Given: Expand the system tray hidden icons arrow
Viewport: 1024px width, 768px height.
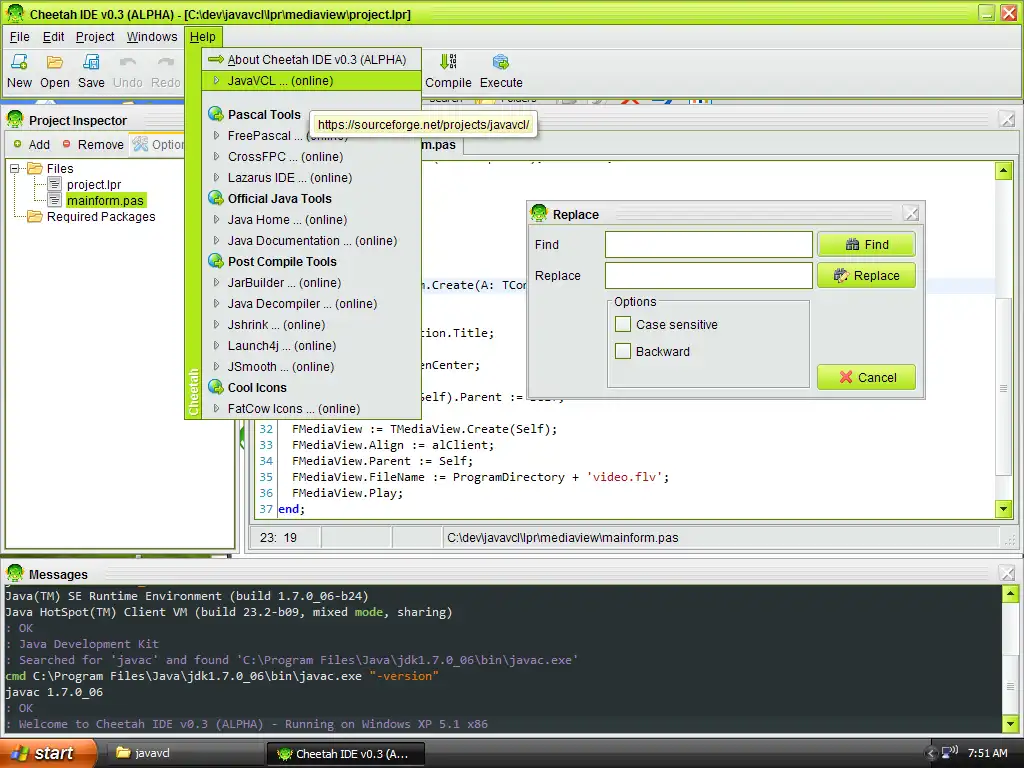Looking at the screenshot, I should (931, 753).
